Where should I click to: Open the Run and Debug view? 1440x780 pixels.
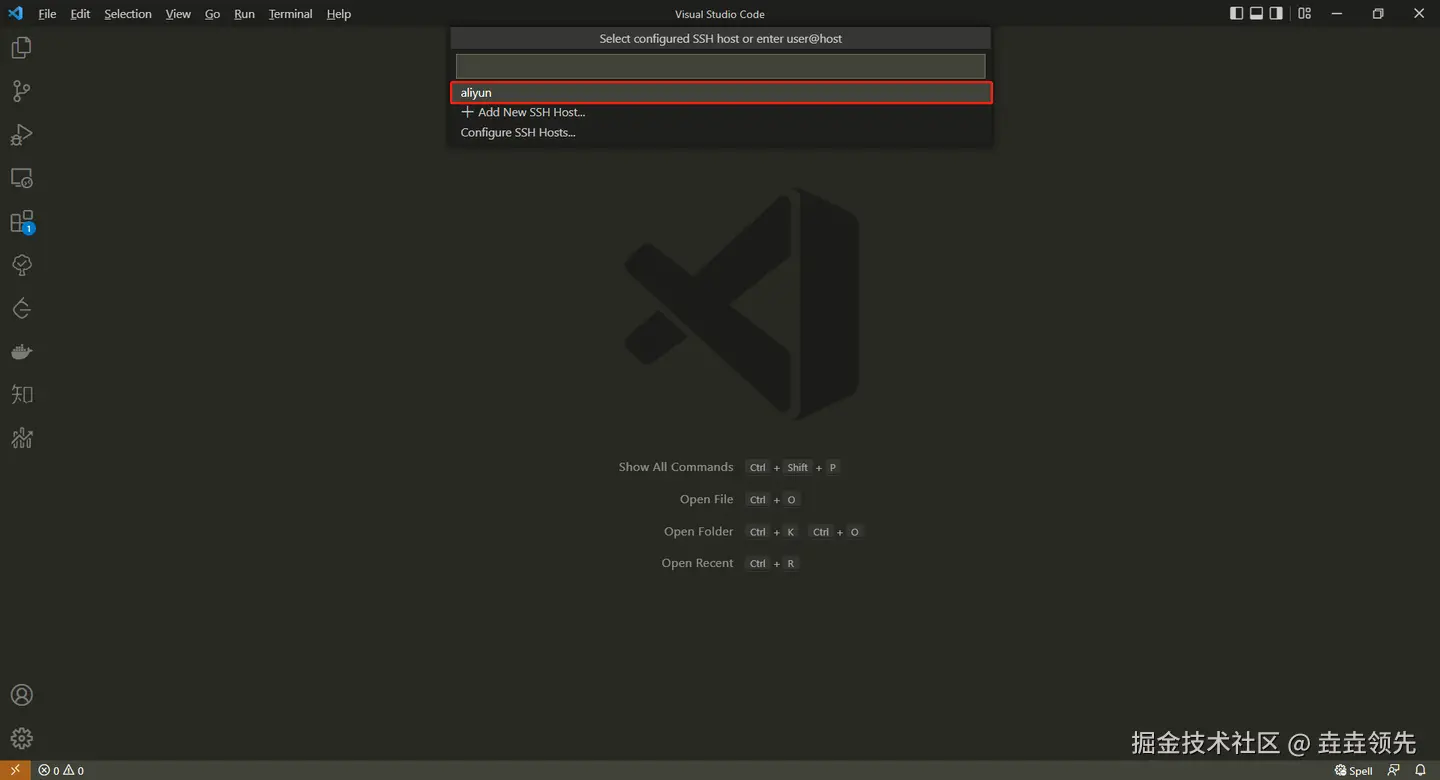point(21,135)
